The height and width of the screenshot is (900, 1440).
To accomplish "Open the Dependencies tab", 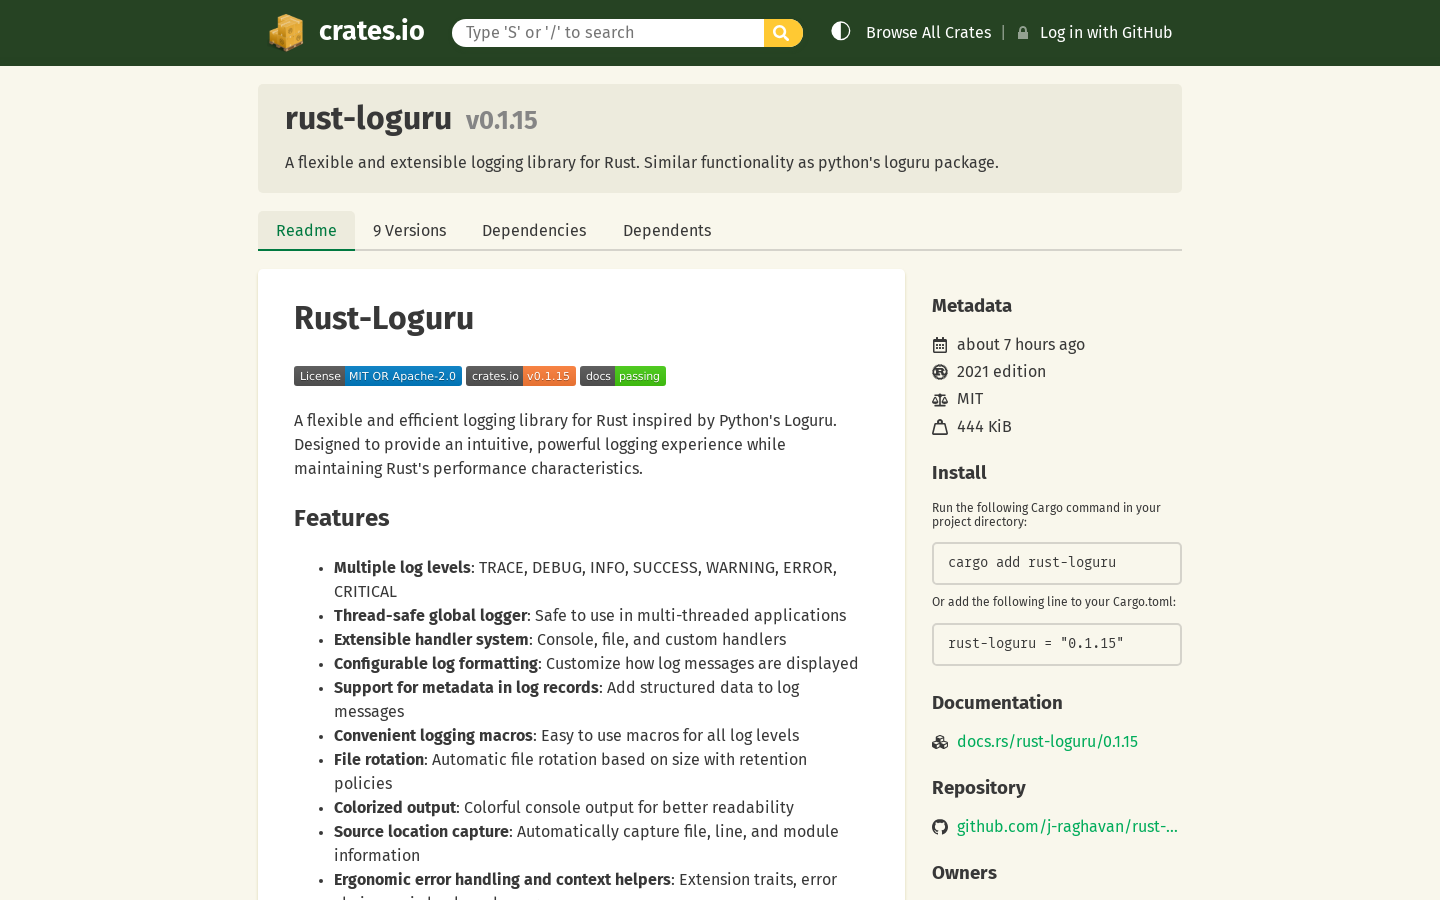I will coord(534,231).
